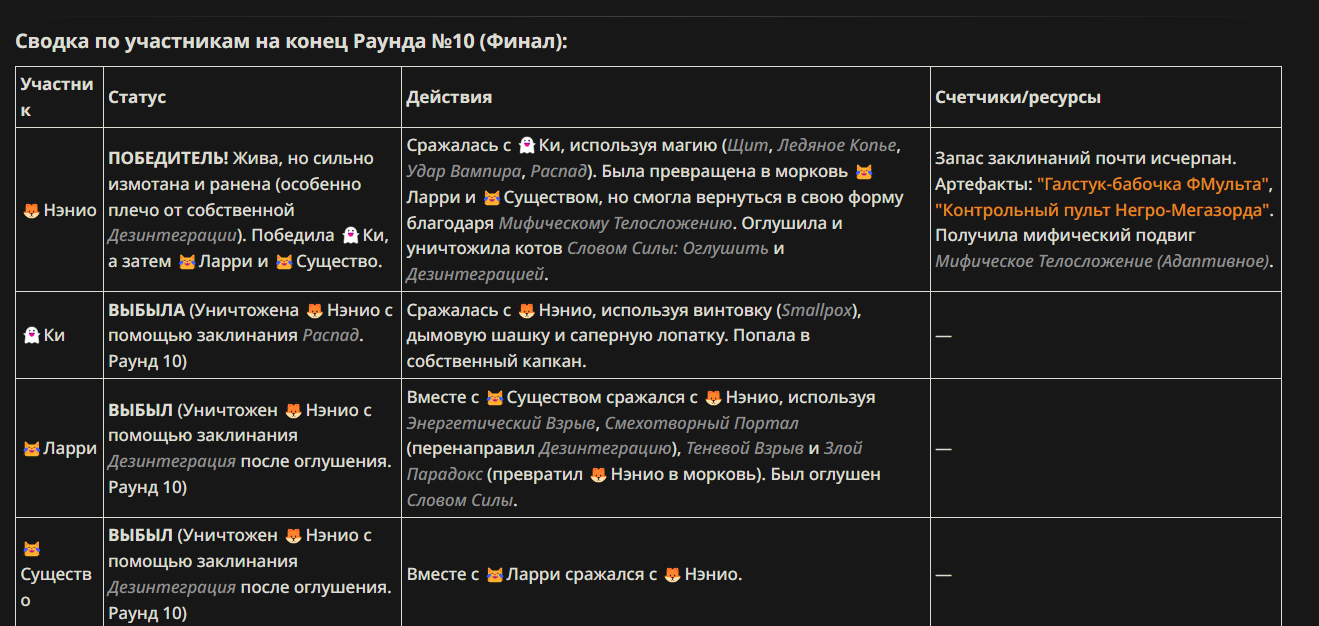Click the fox emoji in Ки's ВЫБЫЛА status cell
The image size is (1319, 626).
pos(314,310)
